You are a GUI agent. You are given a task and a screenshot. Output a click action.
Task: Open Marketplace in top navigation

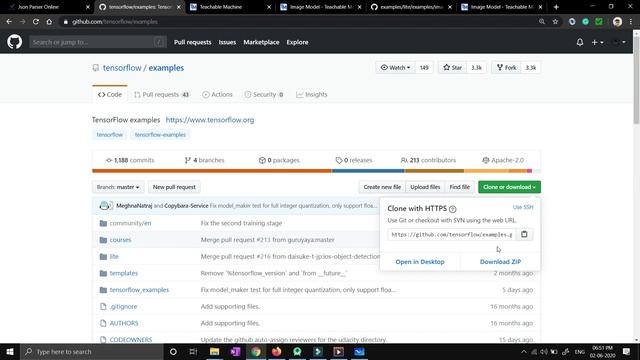pos(261,42)
